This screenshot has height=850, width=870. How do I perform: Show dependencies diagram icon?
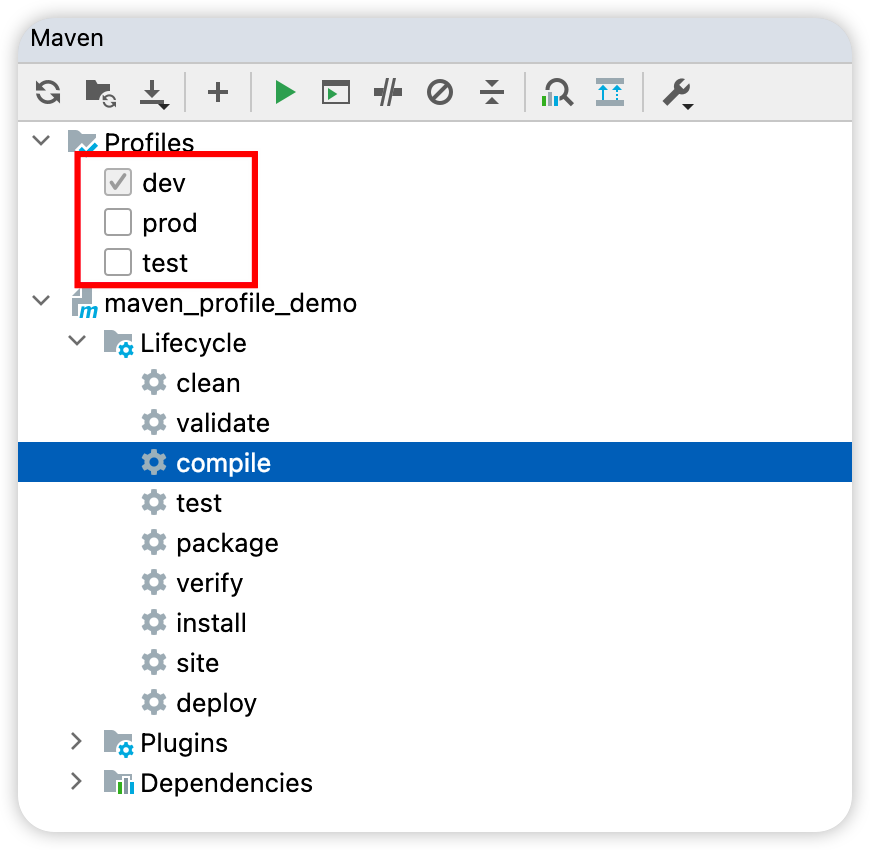[610, 92]
